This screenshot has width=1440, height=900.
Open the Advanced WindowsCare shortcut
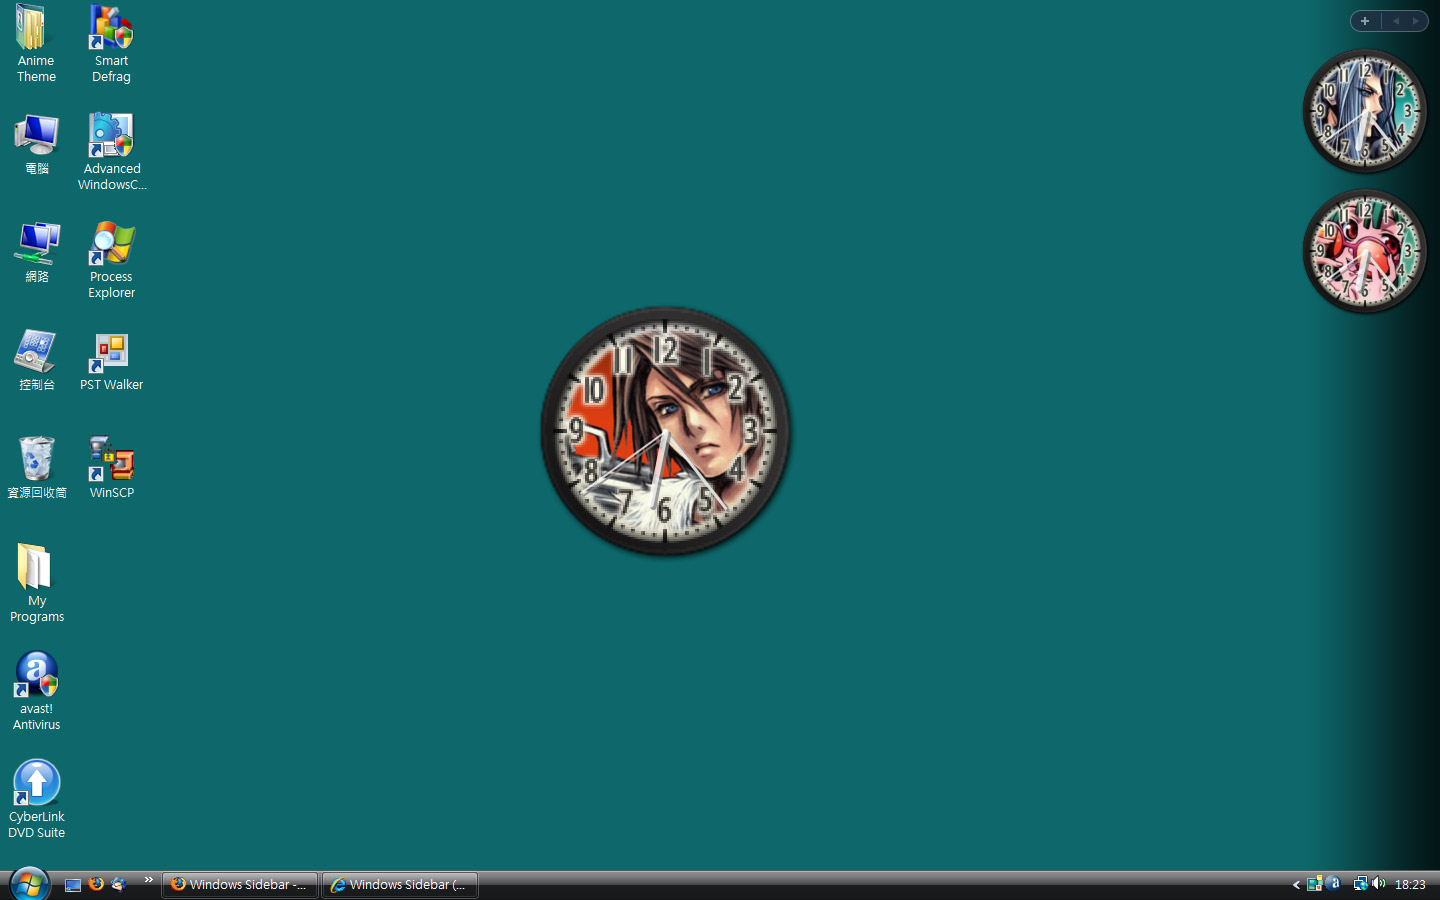click(111, 151)
